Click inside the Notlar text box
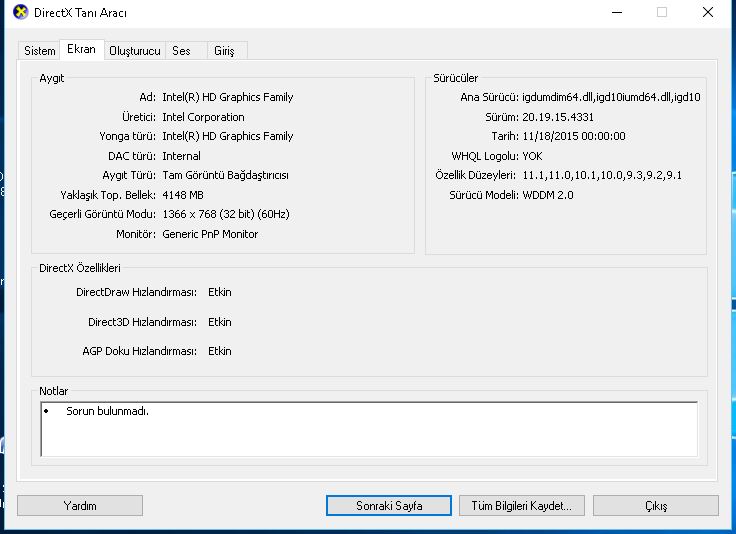Screen dimensions: 736x534 coord(369,429)
